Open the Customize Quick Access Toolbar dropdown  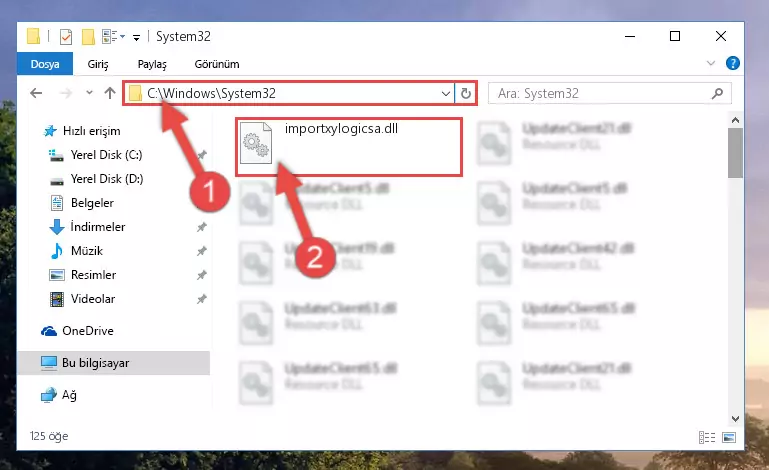(136, 37)
